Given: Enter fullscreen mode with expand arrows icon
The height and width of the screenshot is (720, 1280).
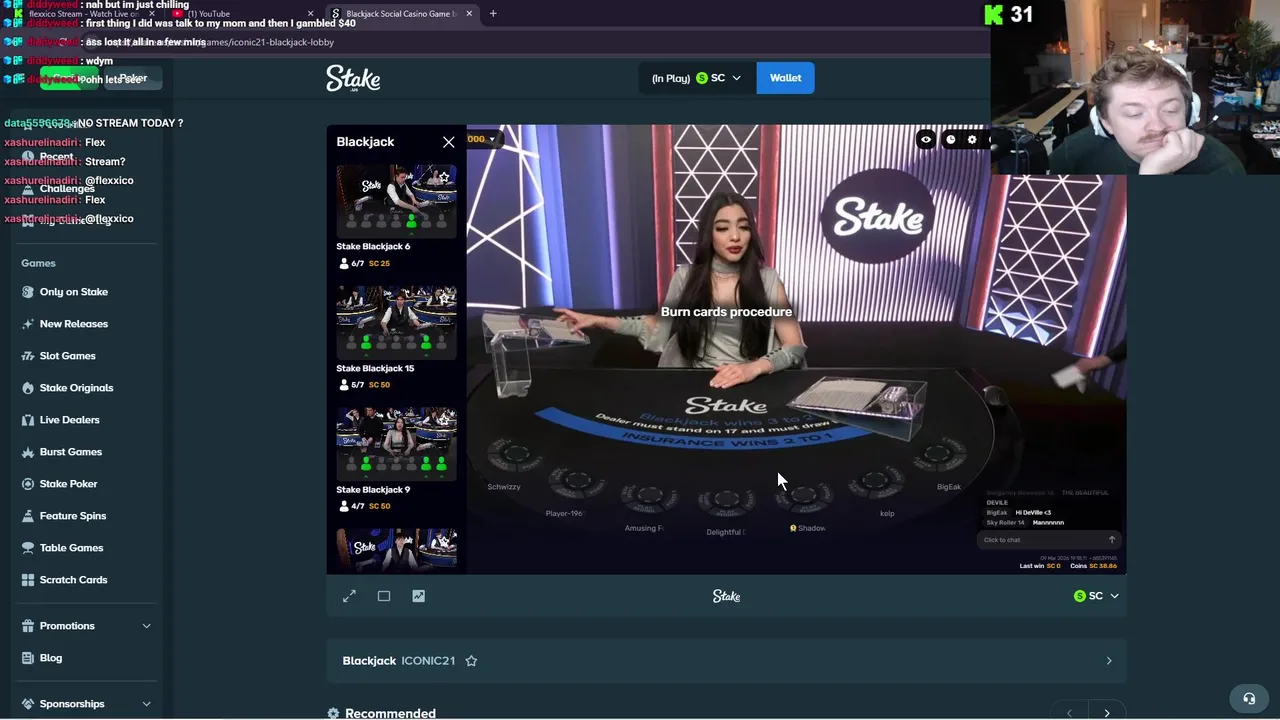Looking at the screenshot, I should 349,596.
